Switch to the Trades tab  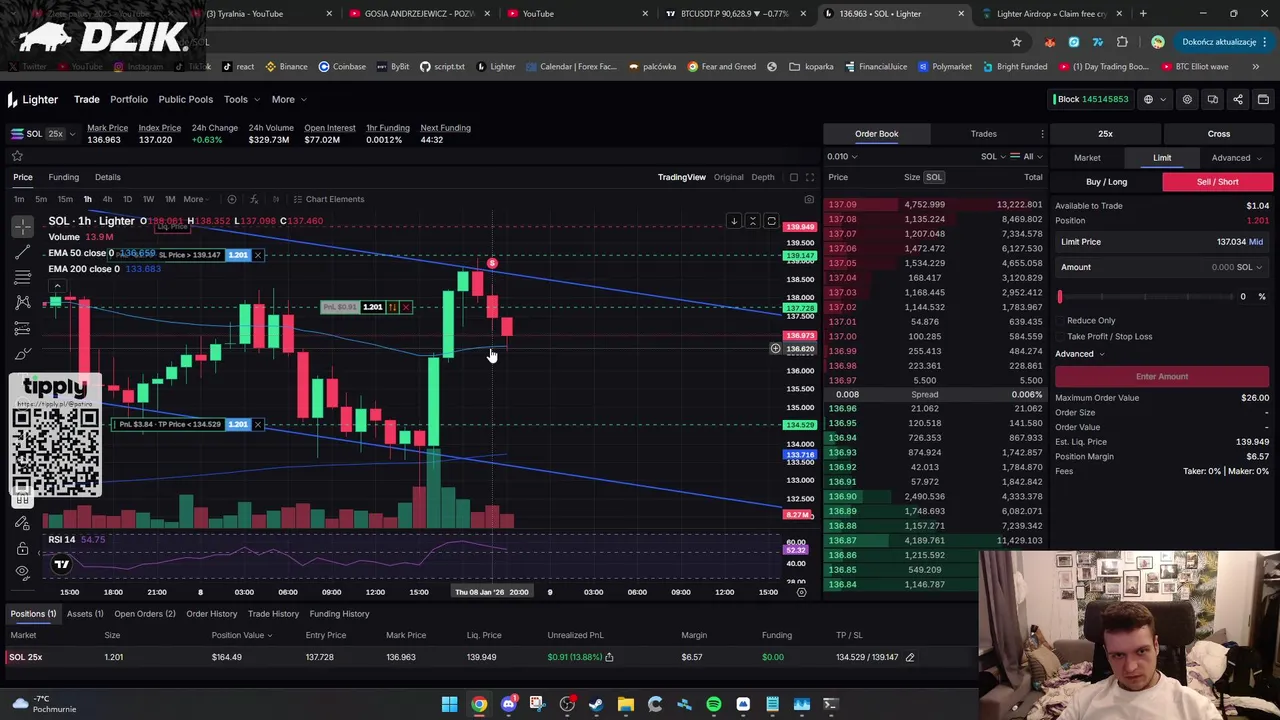983,134
